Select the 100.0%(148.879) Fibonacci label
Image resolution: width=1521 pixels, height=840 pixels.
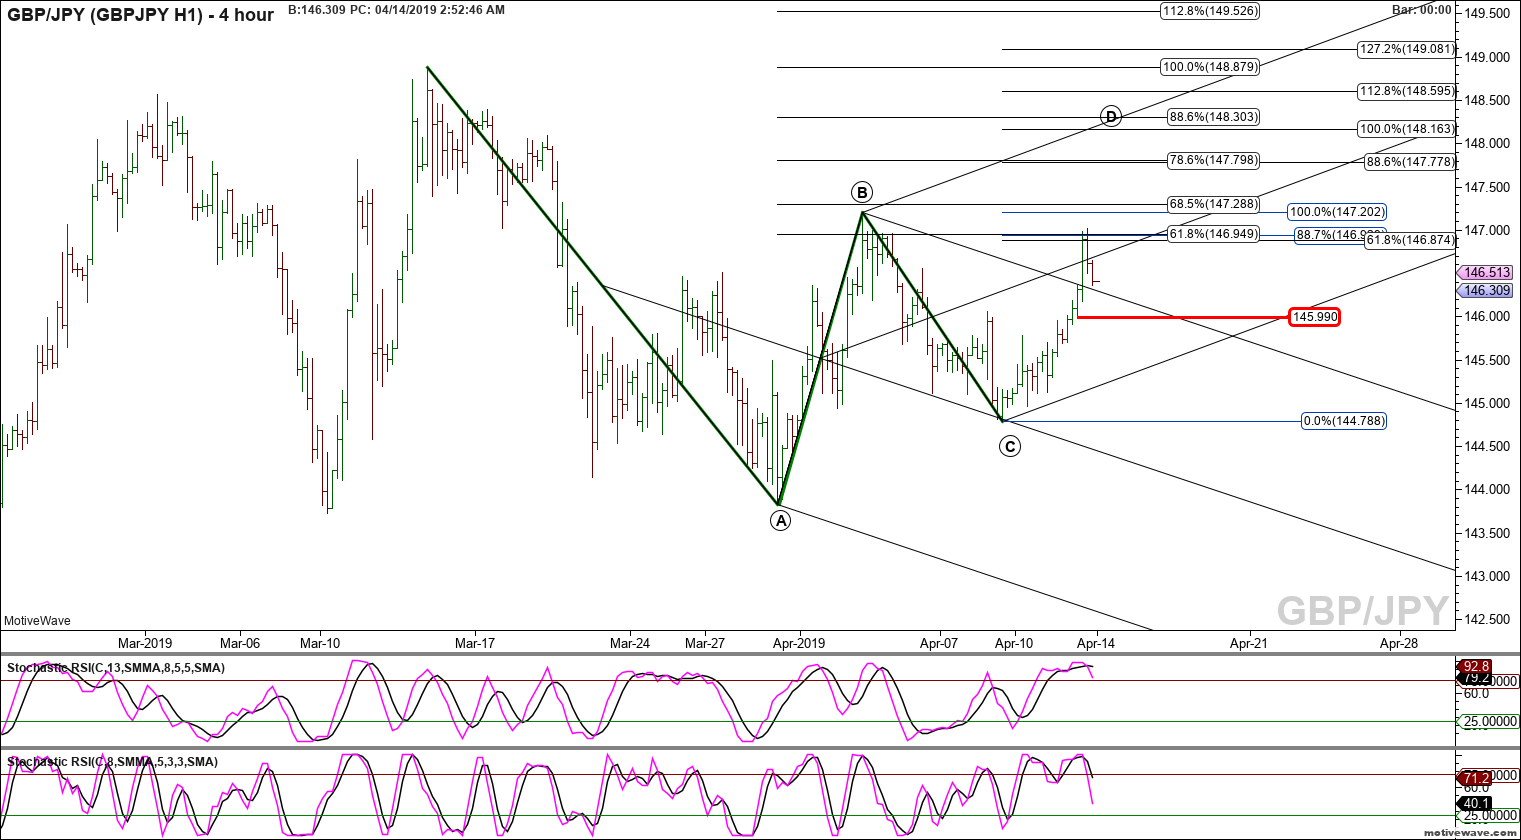coord(1210,67)
